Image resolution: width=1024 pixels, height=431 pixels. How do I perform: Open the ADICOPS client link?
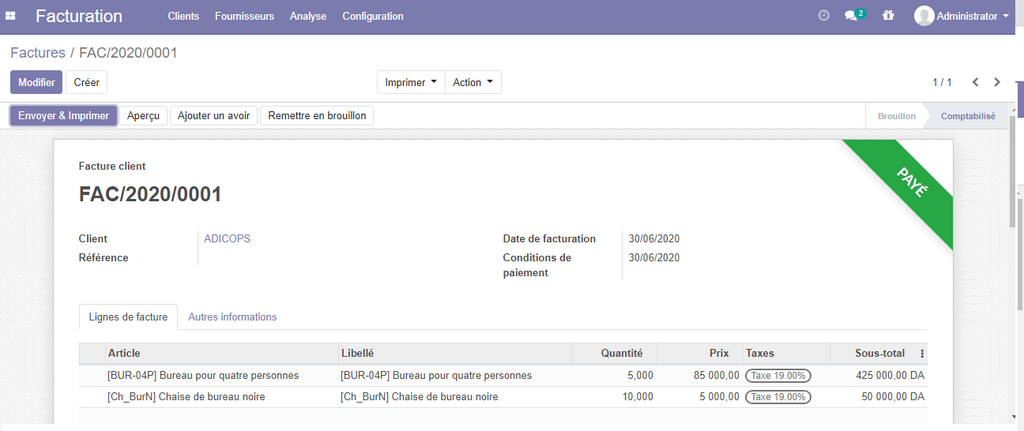click(228, 239)
